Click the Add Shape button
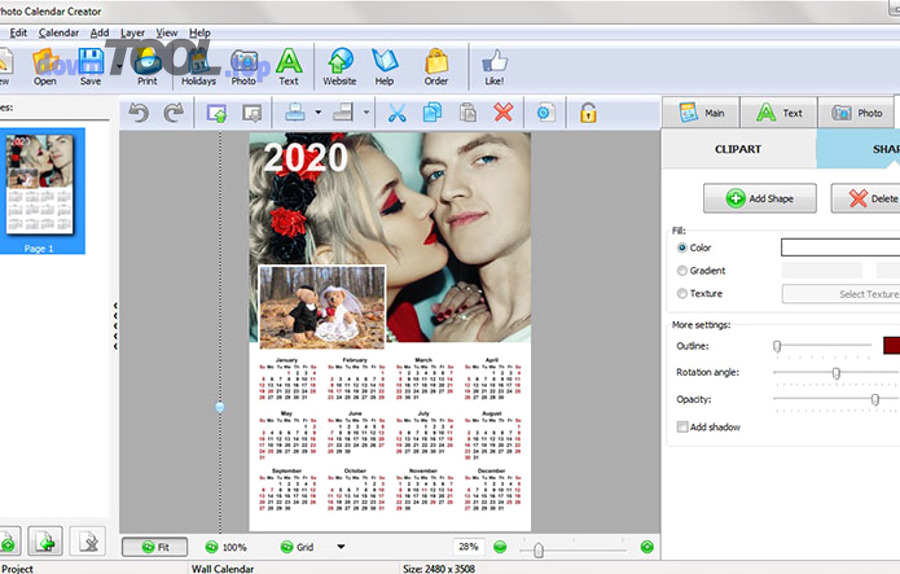 pyautogui.click(x=759, y=199)
